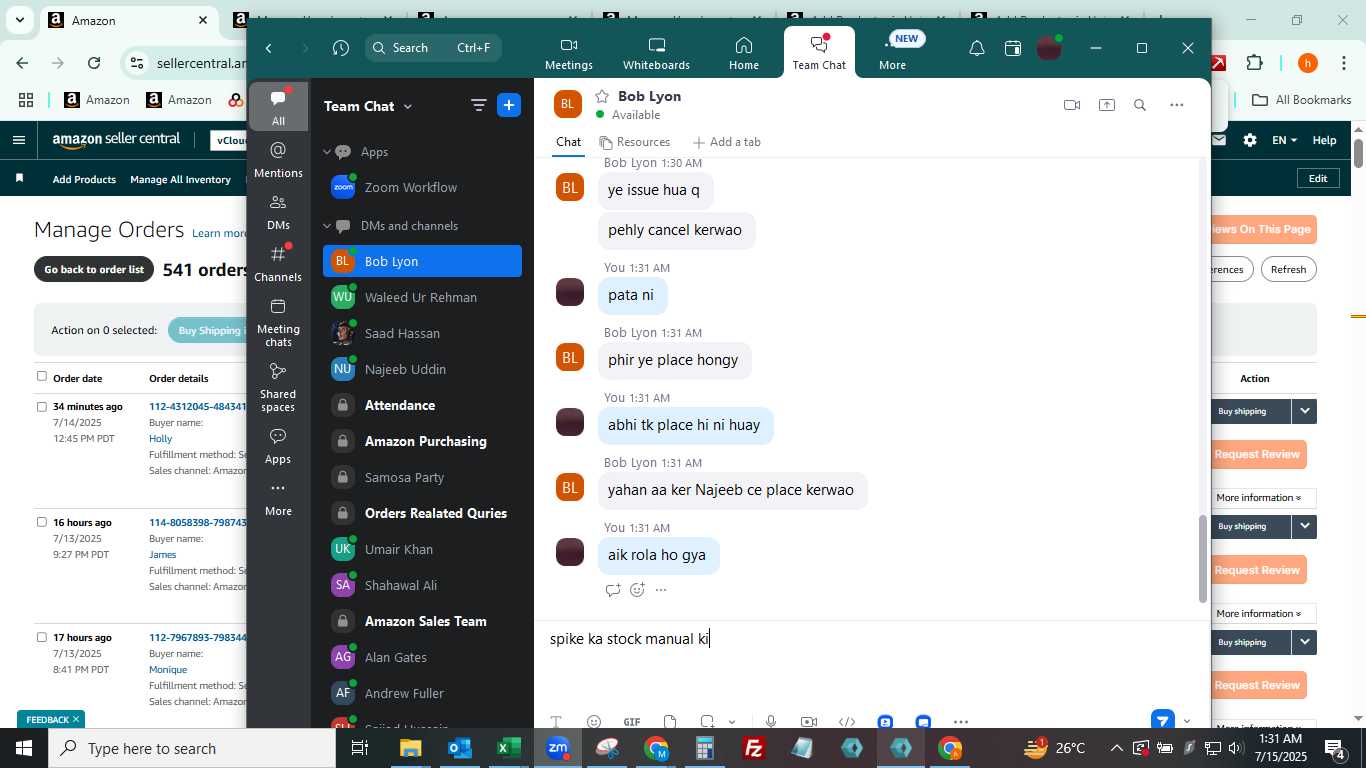Click the chat scrollbar
The height and width of the screenshot is (768, 1366).
pyautogui.click(x=1203, y=557)
